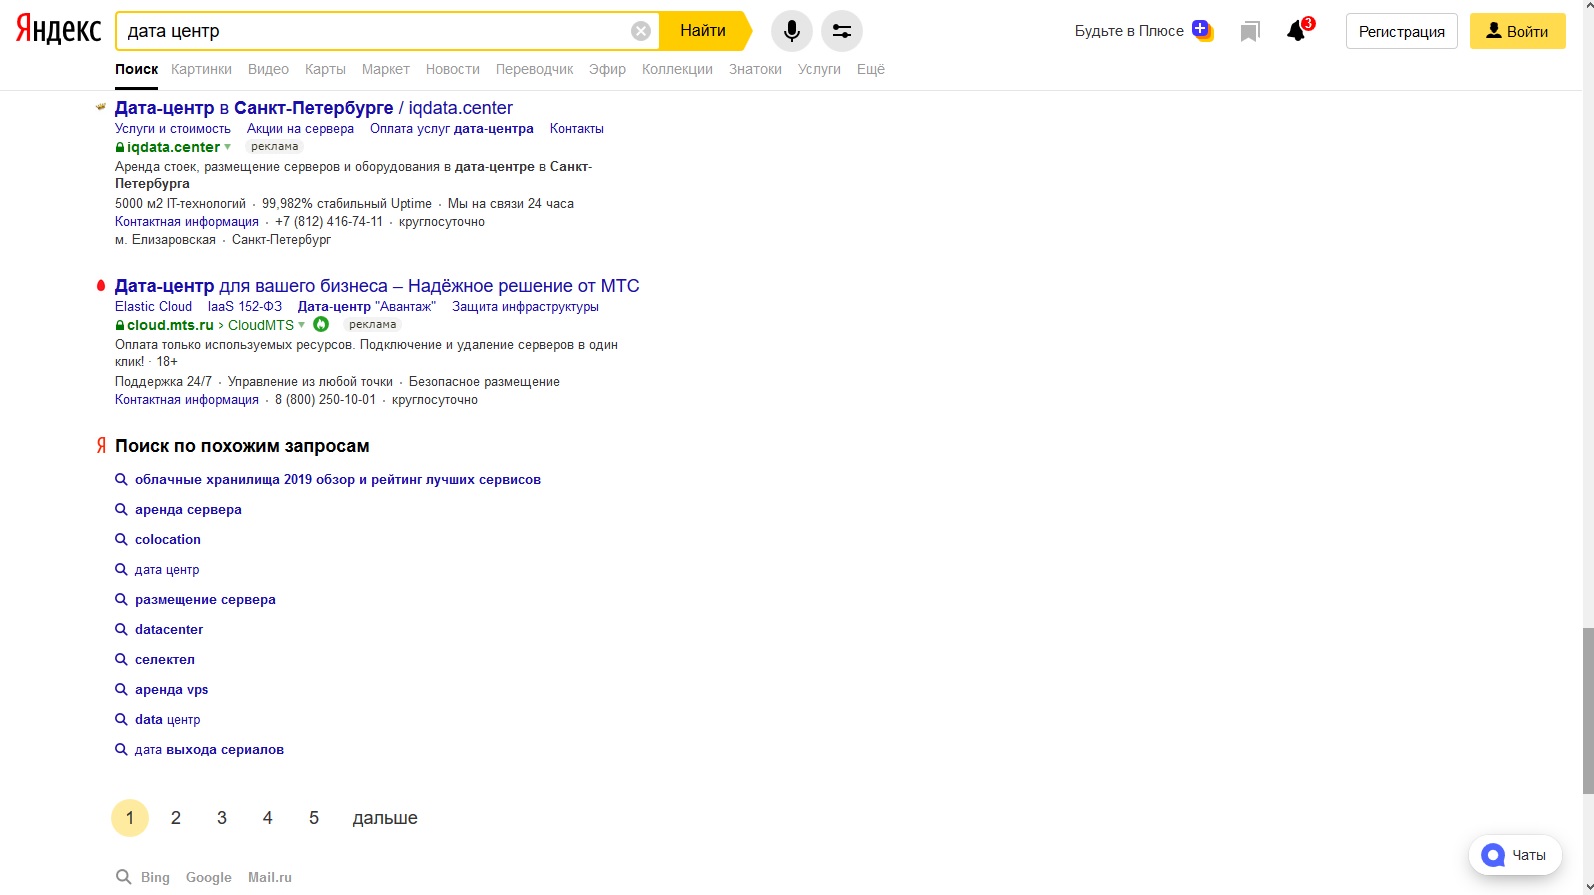This screenshot has height=895, width=1594.
Task: Open the Знатоки tab
Action: pyautogui.click(x=755, y=69)
